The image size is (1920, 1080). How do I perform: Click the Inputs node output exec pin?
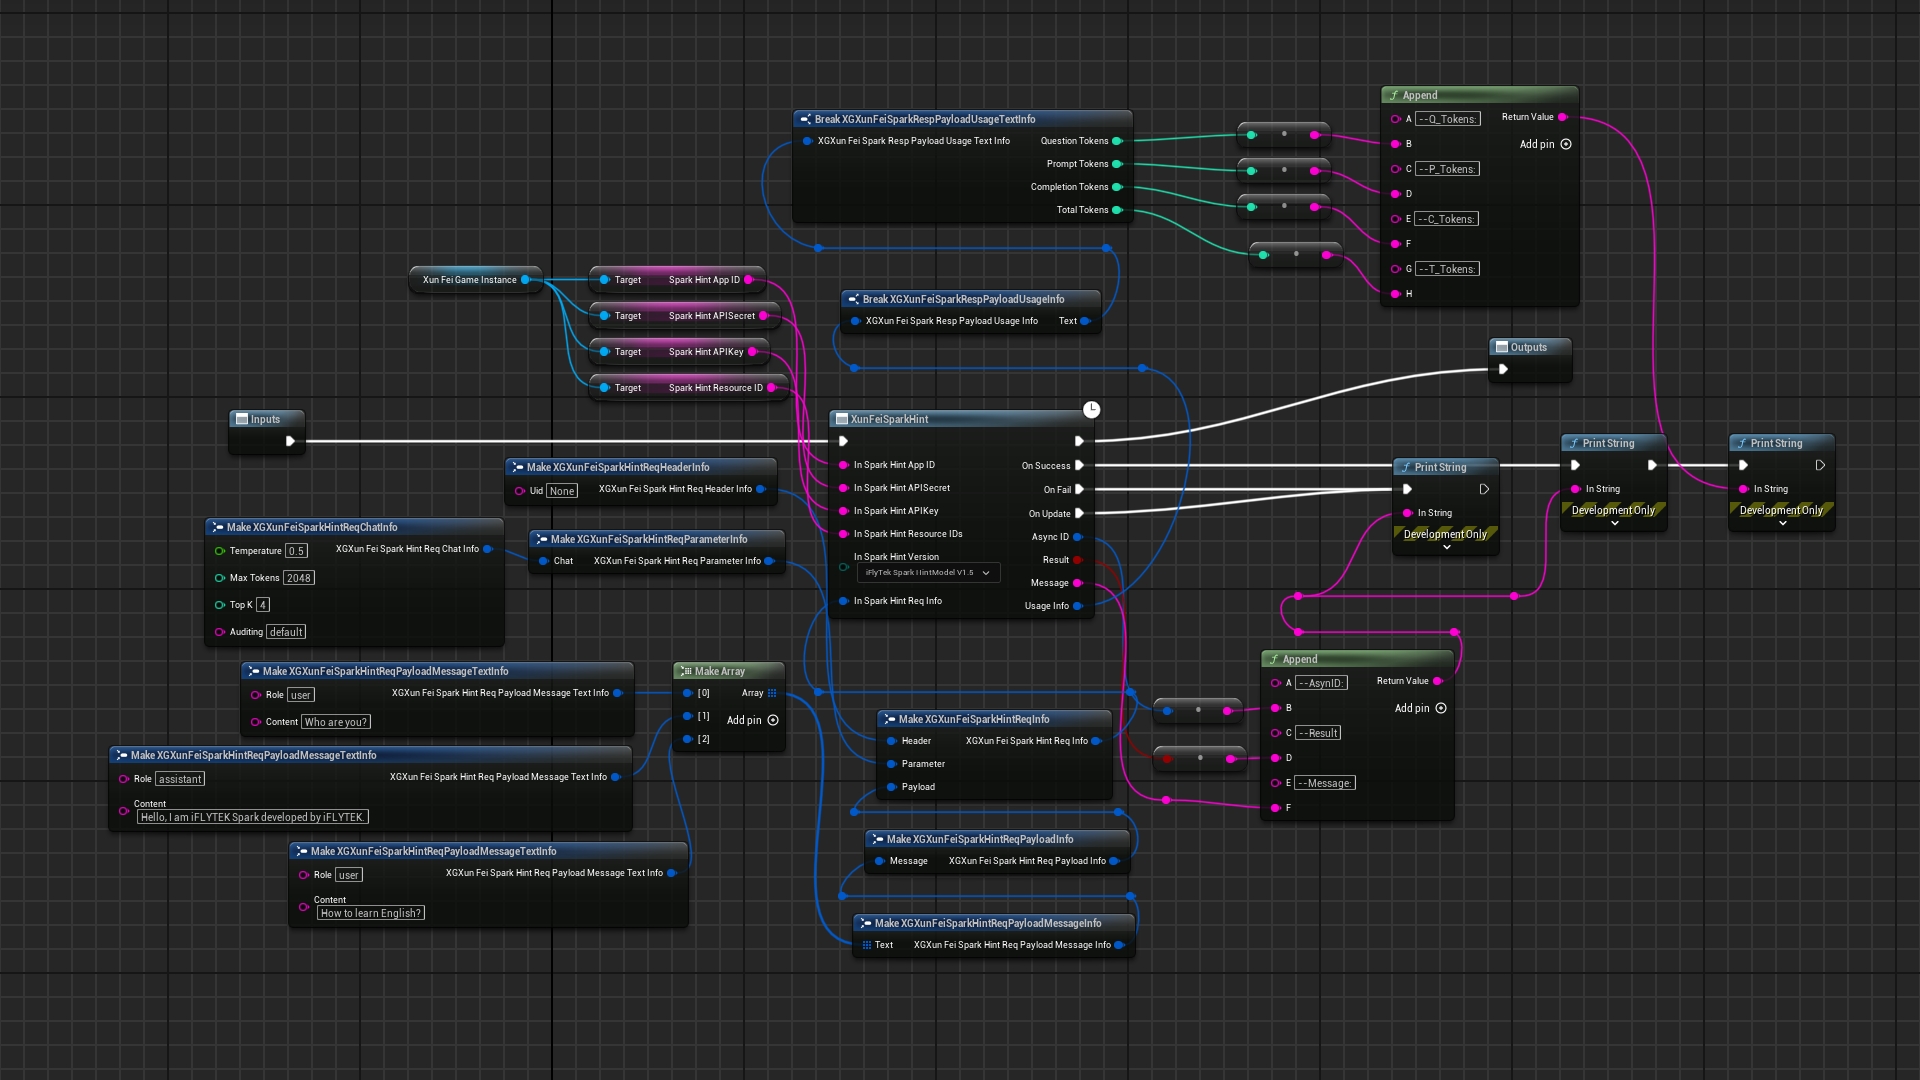[290, 441]
